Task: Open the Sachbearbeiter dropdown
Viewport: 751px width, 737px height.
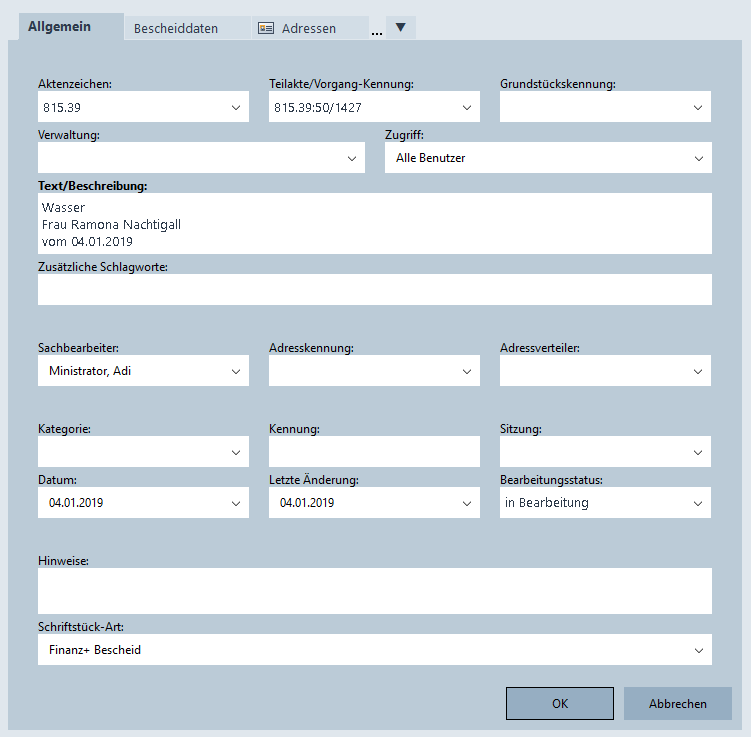Action: [x=236, y=372]
